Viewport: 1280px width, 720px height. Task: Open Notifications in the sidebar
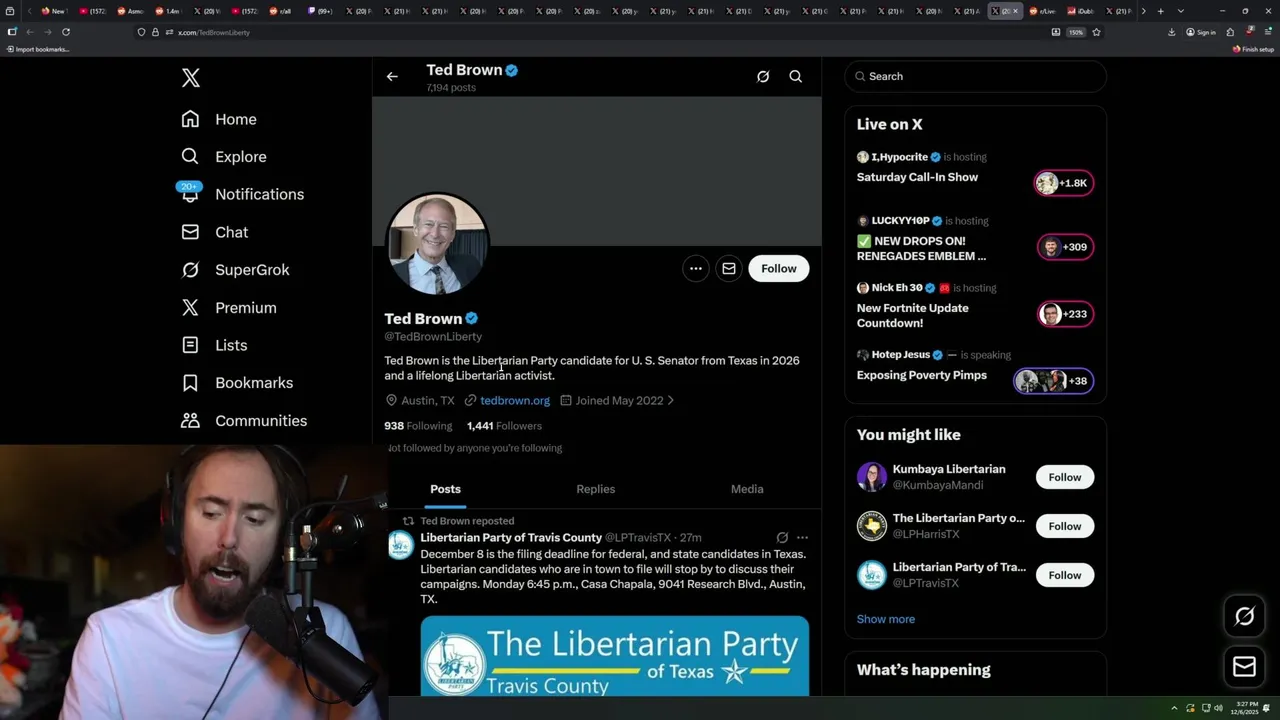click(x=242, y=194)
